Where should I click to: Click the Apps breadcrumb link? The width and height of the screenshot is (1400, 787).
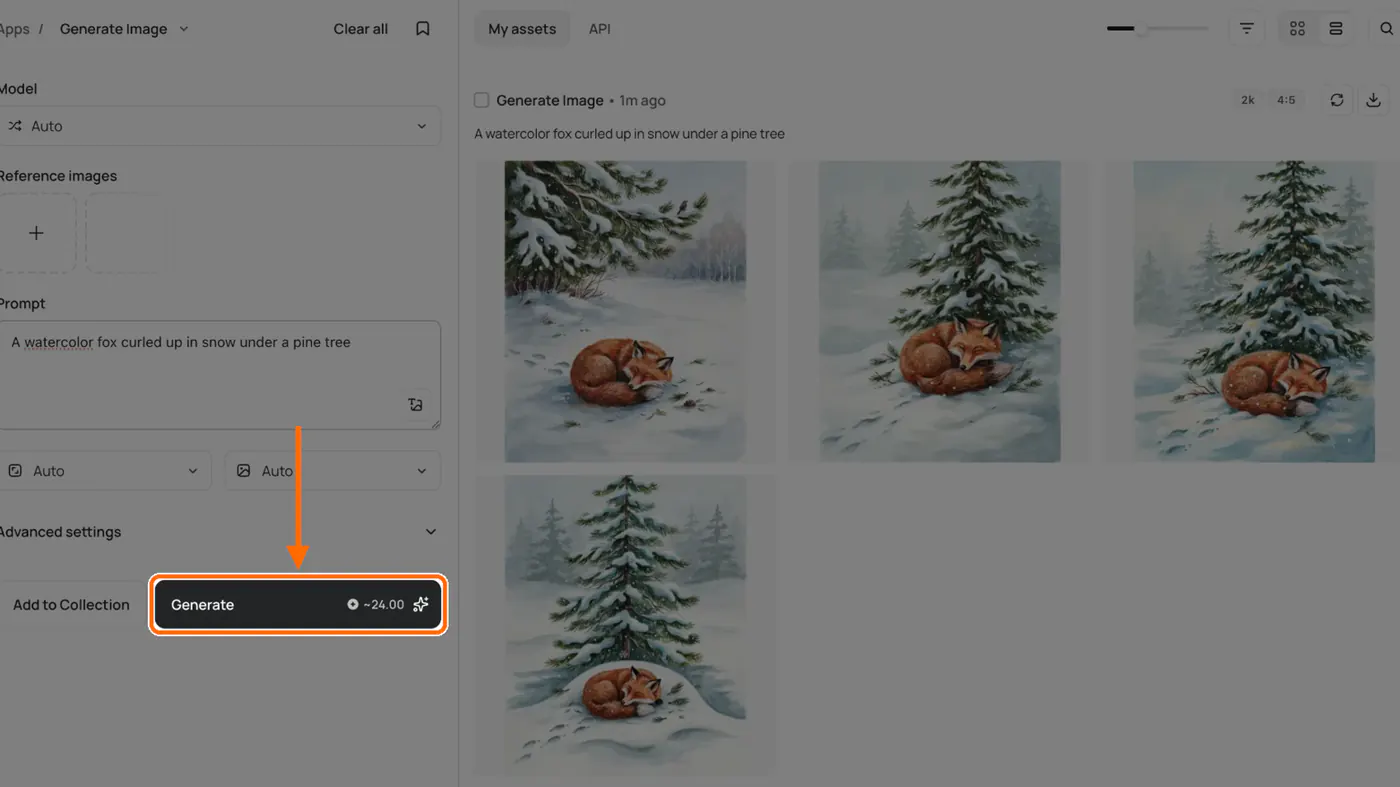[x=14, y=29]
